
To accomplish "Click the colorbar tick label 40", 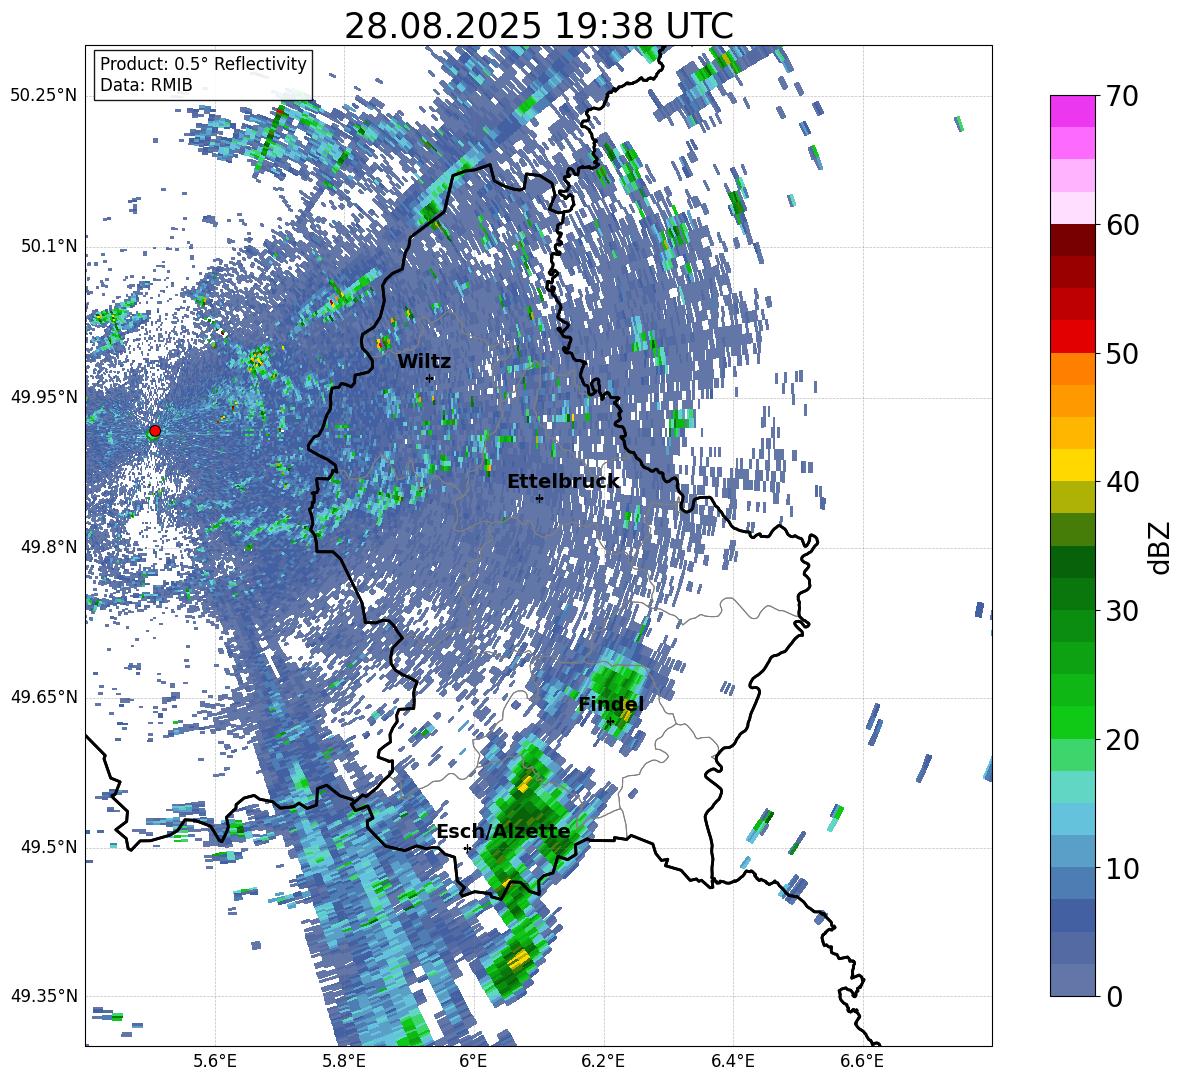I will pyautogui.click(x=1122, y=482).
